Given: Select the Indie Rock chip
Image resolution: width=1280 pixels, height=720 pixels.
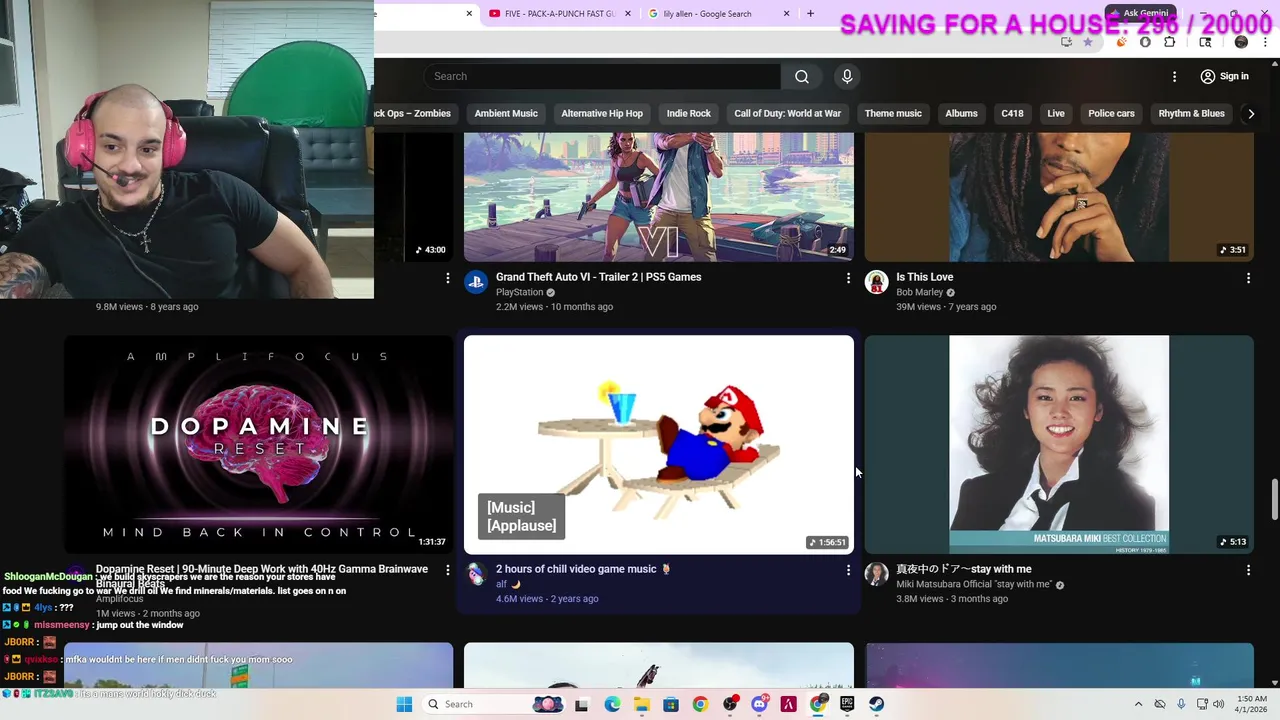Looking at the screenshot, I should (689, 113).
